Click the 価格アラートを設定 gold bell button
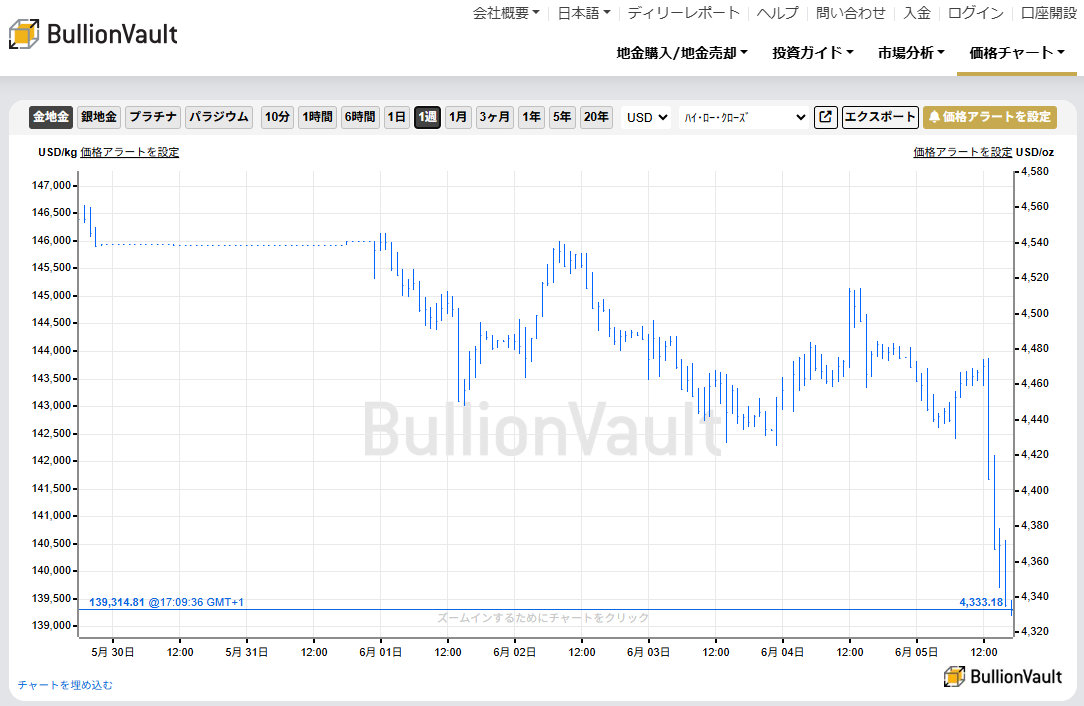Viewport: 1084px width, 706px height. [x=990, y=117]
